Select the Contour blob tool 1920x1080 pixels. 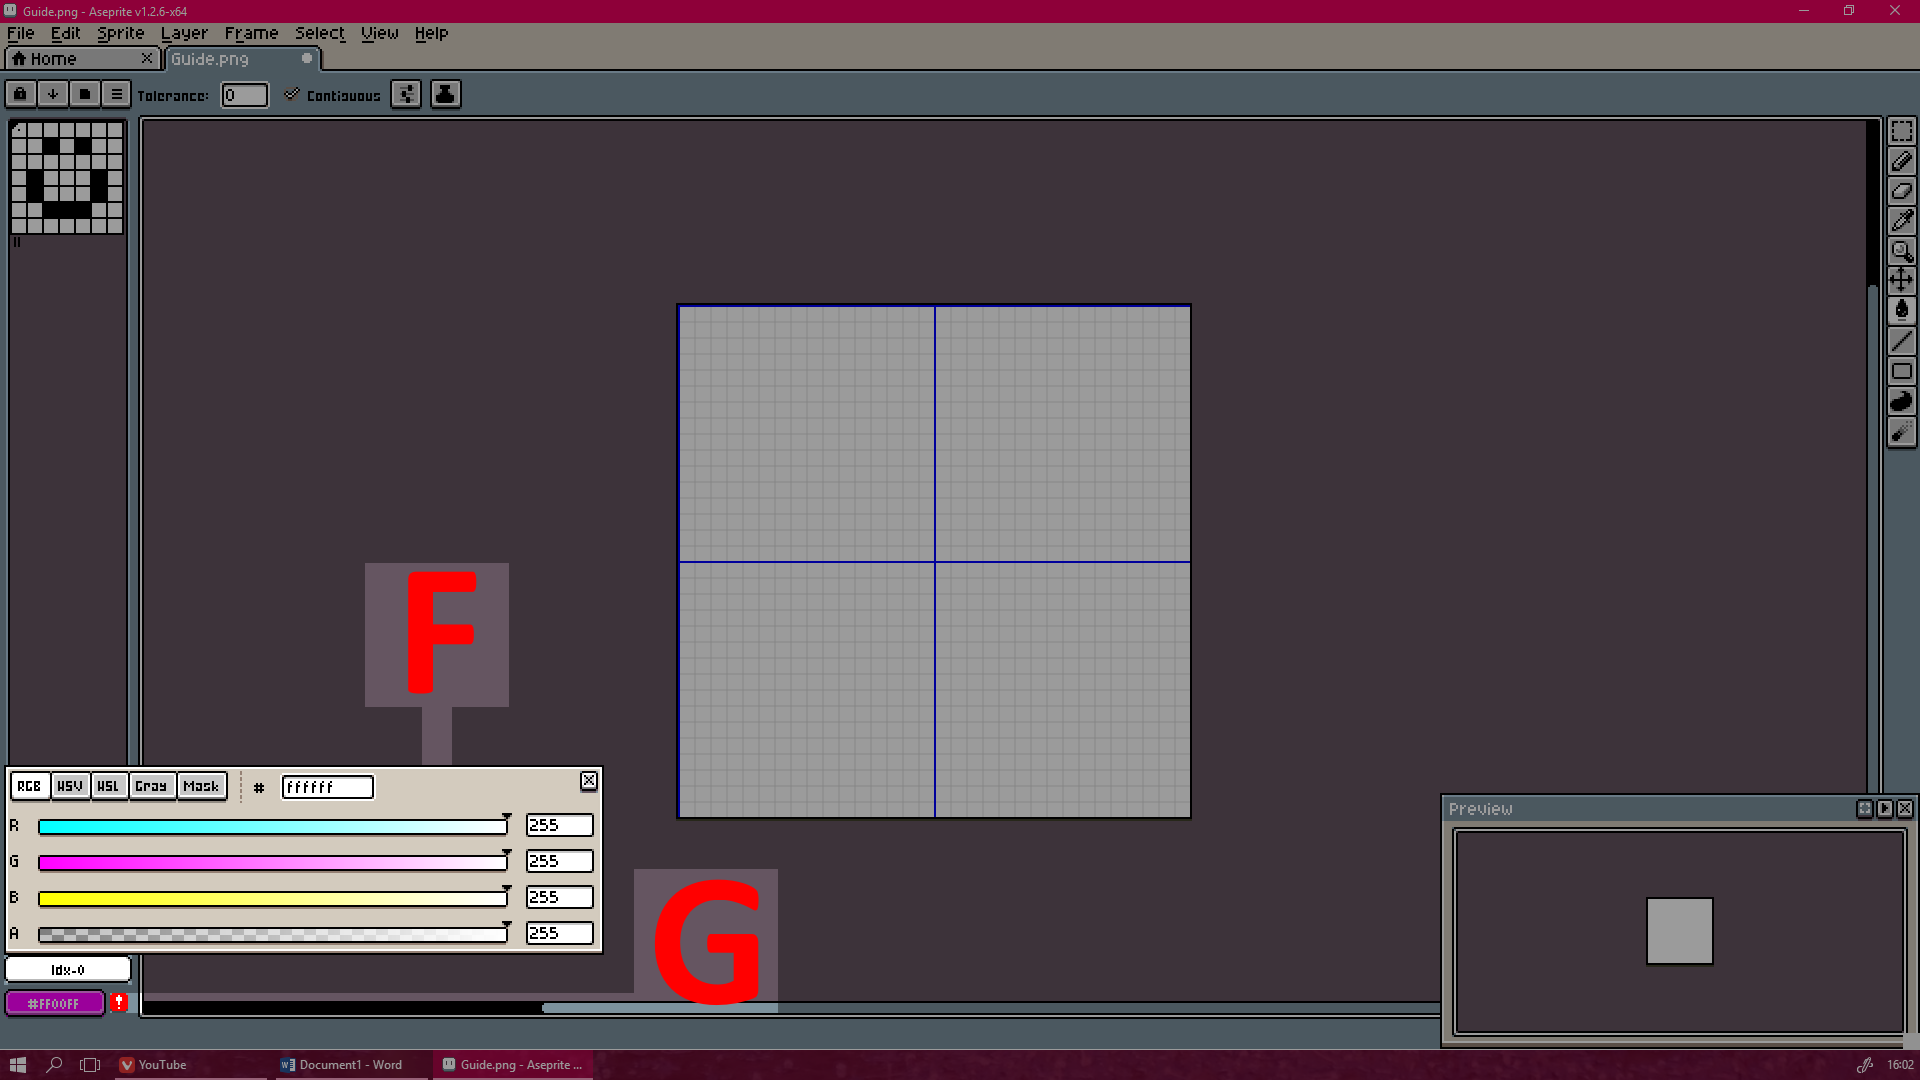click(1901, 402)
